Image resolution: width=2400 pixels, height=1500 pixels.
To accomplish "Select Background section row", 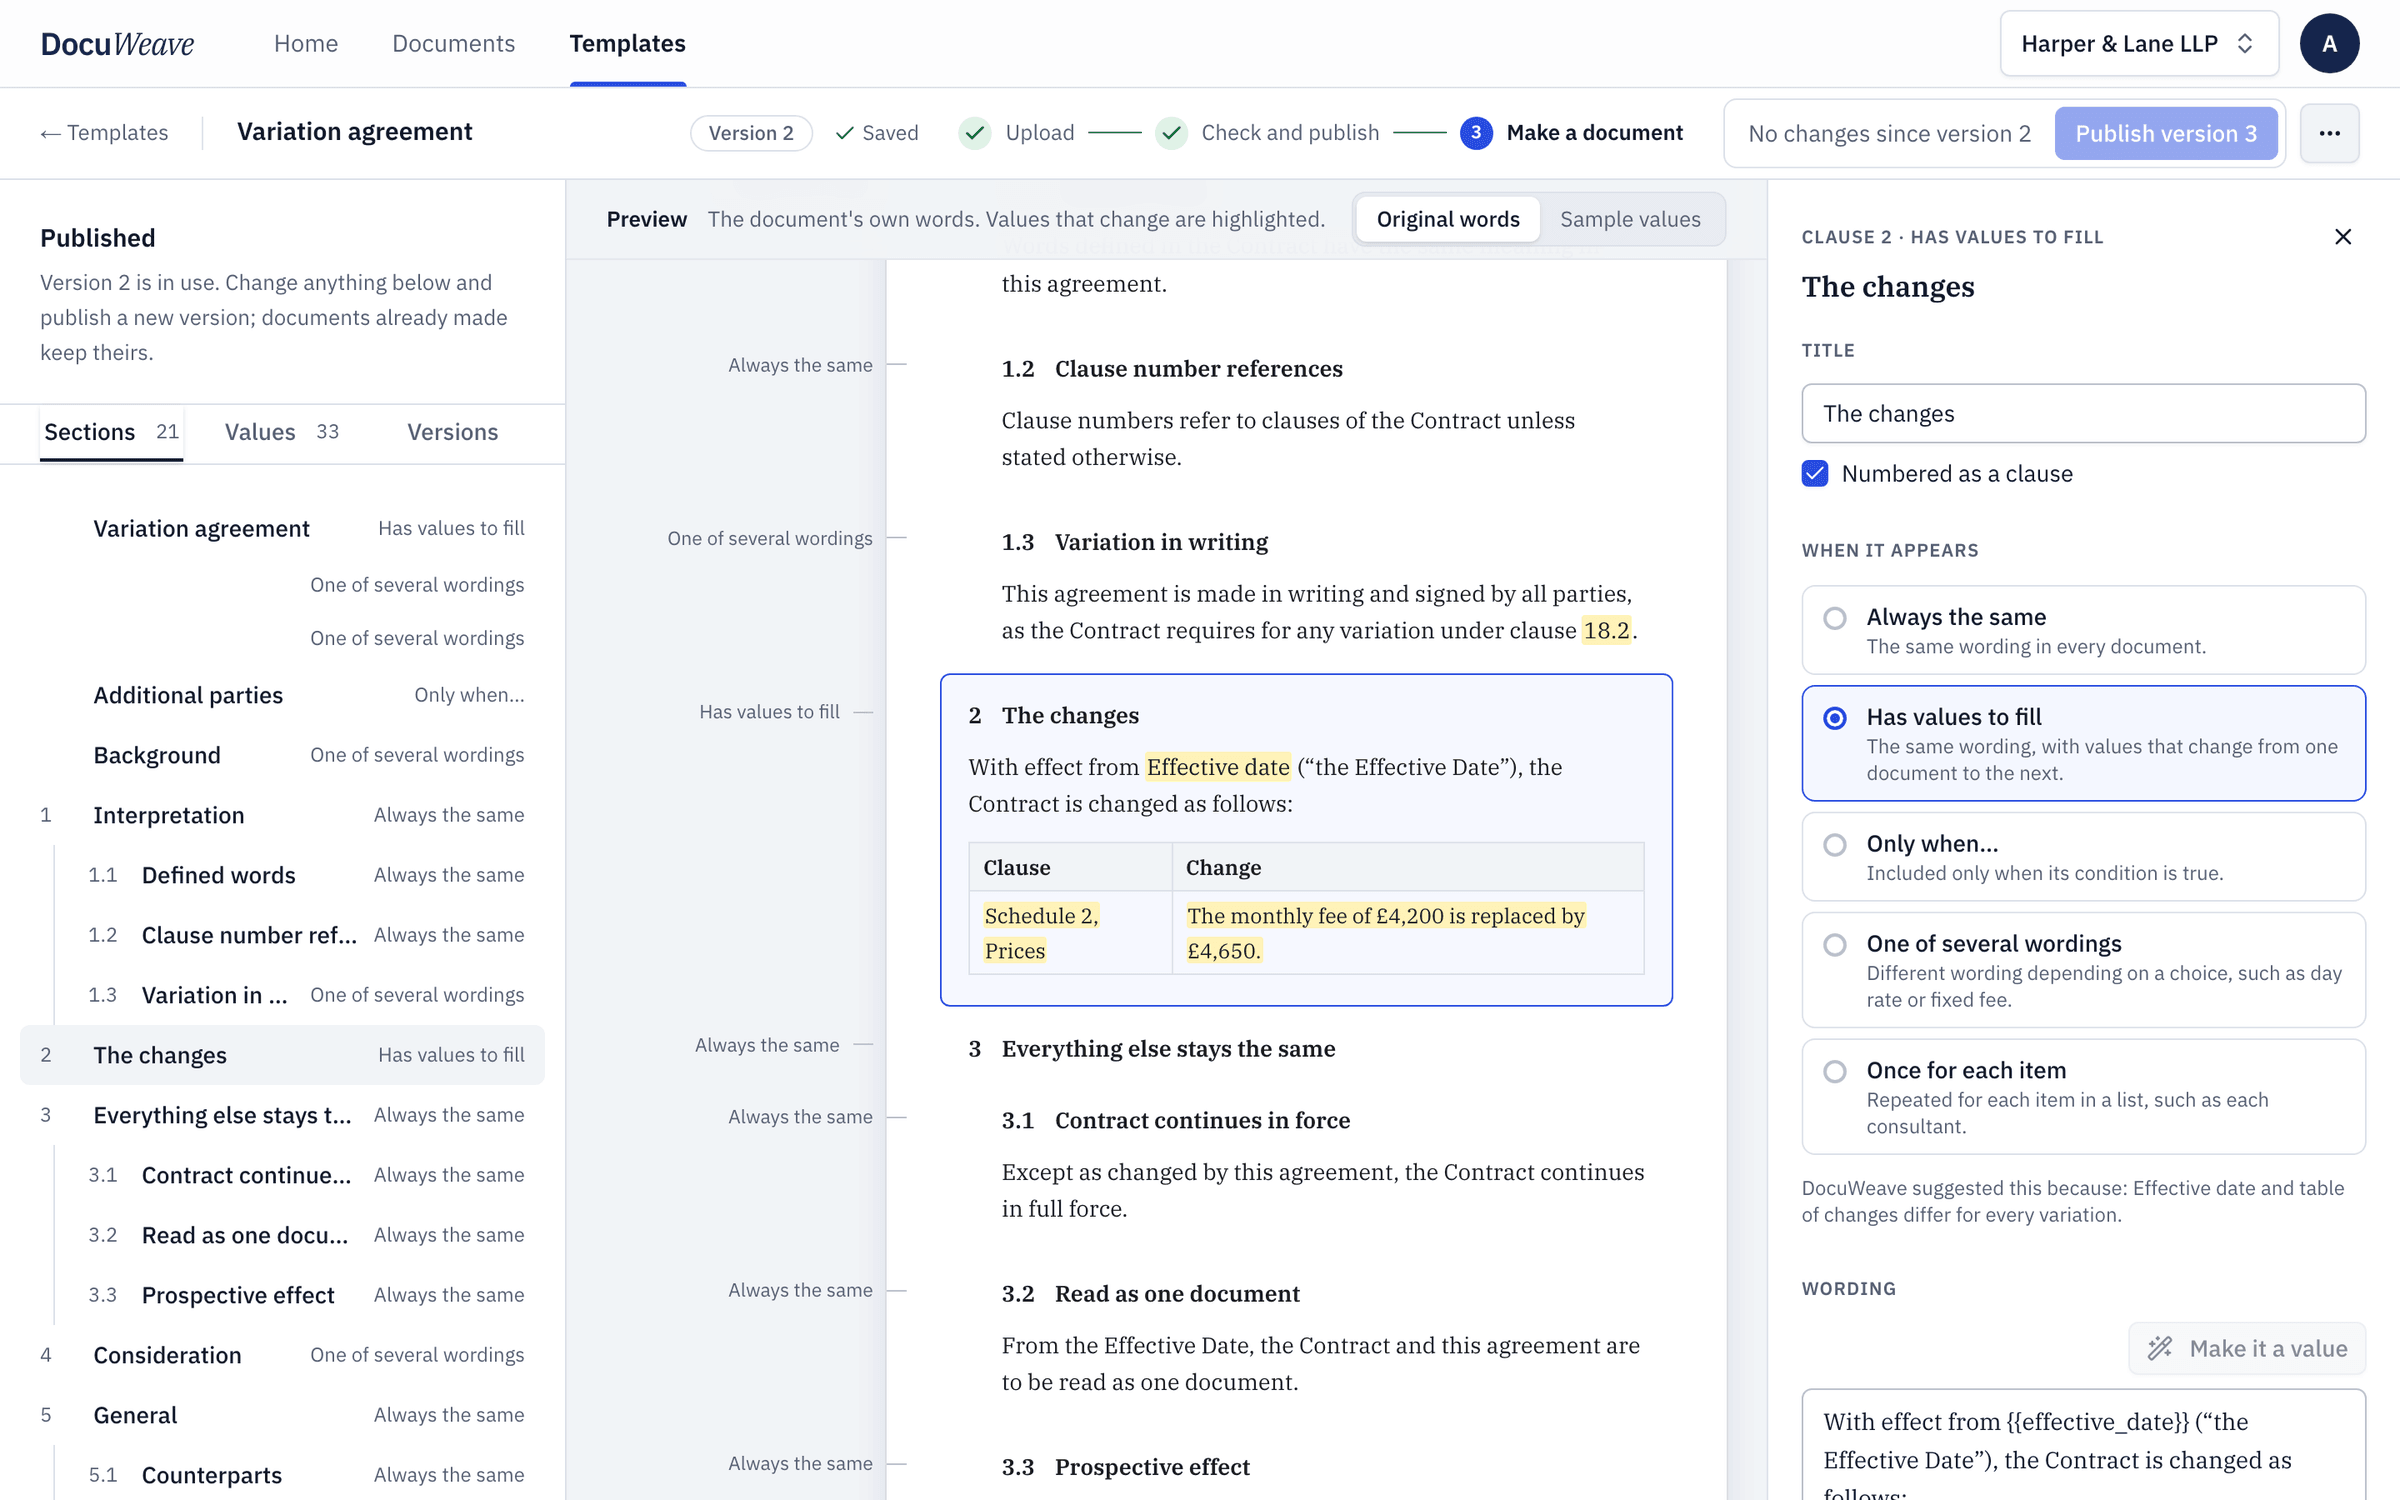I will 282,755.
